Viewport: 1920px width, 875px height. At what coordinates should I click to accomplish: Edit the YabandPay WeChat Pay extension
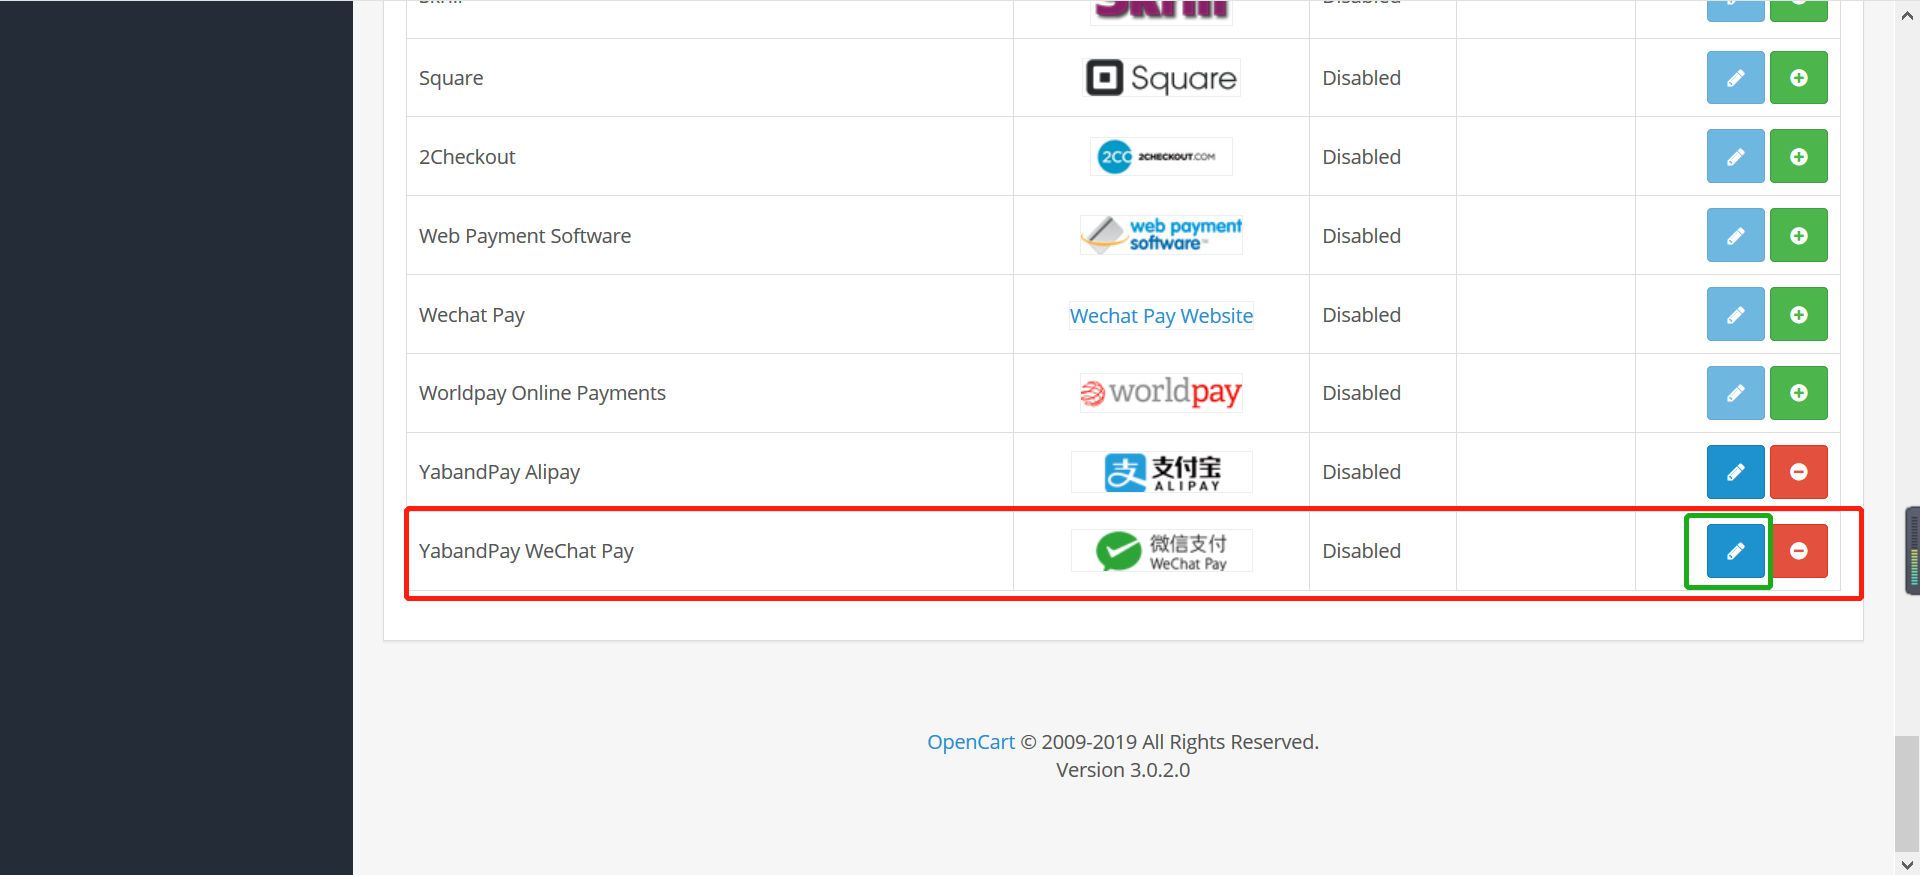point(1735,551)
